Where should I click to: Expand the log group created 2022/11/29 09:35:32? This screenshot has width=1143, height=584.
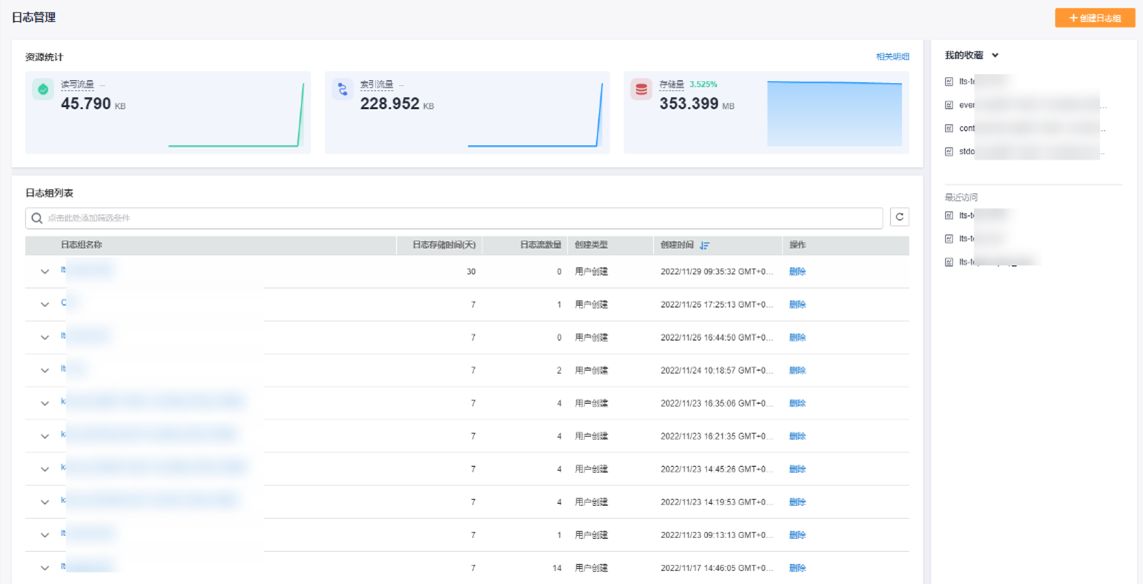[x=45, y=272]
